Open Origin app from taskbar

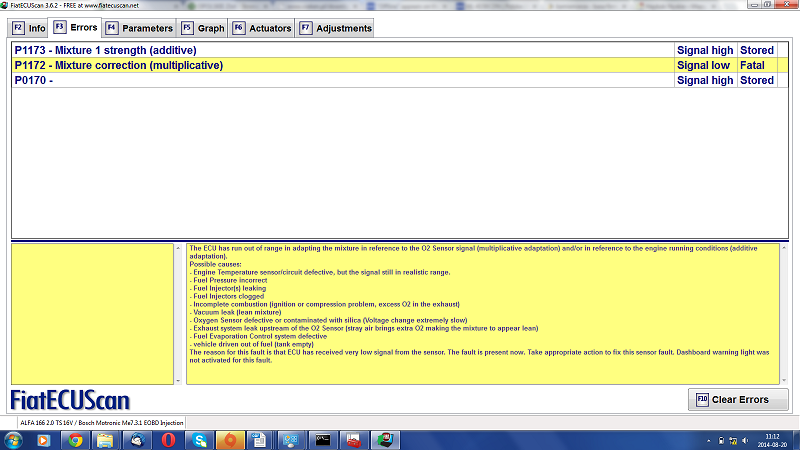pyautogui.click(x=230, y=440)
